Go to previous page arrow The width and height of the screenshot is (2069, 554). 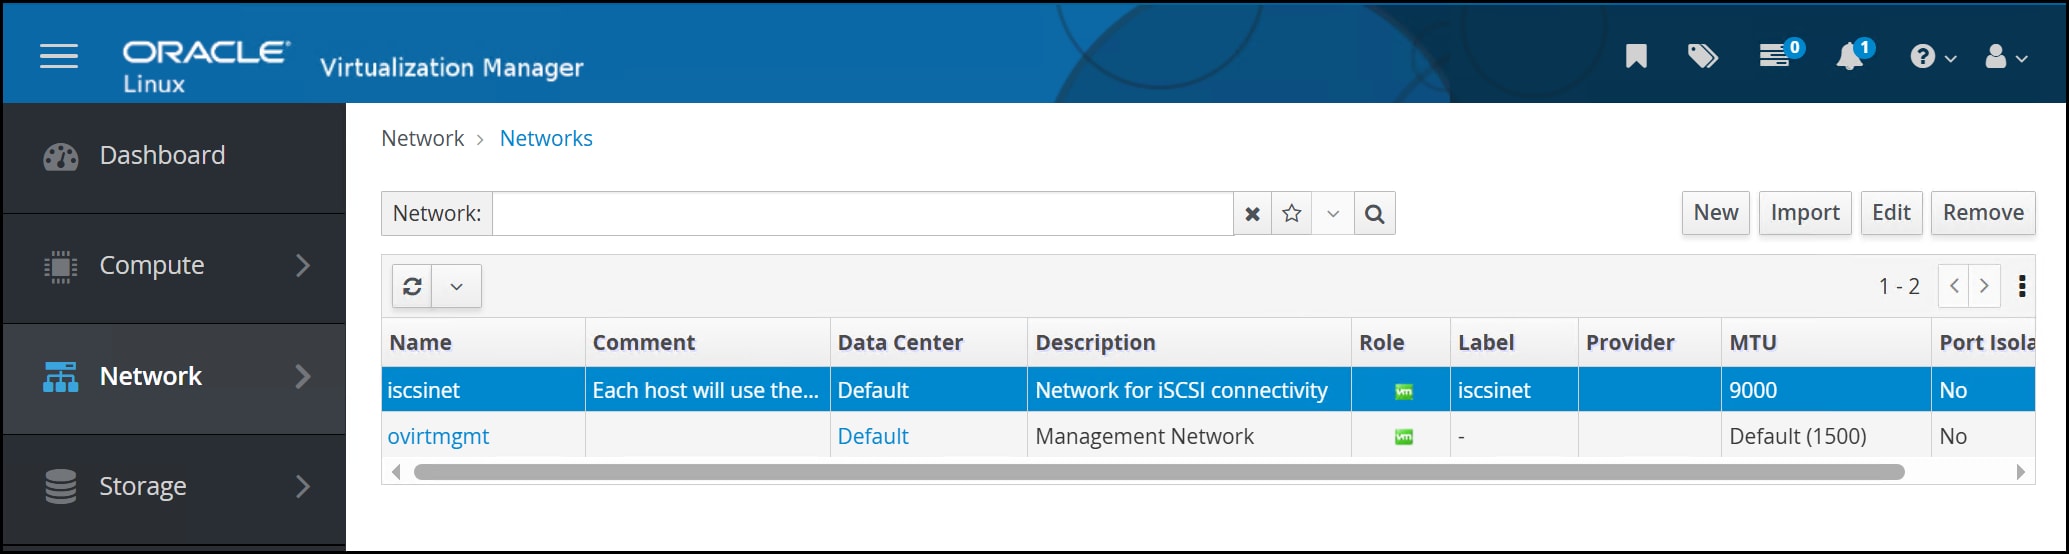(x=1954, y=286)
